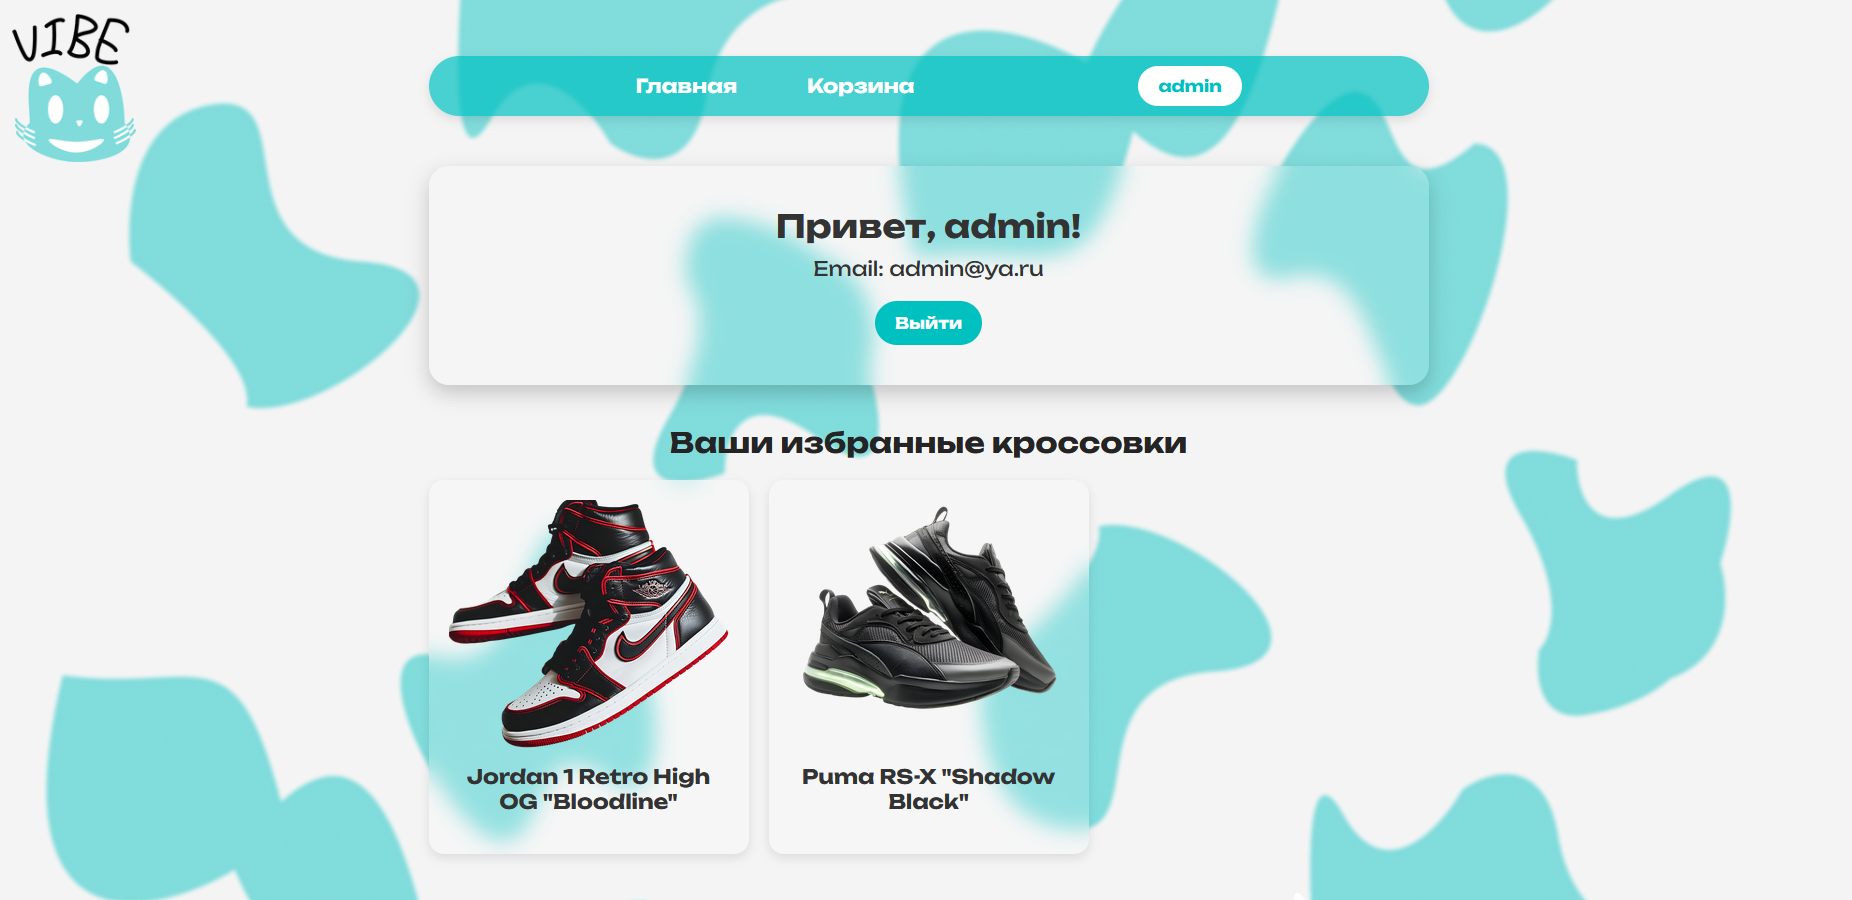
Task: Click the teal navigation bar background
Action: 1030,86
